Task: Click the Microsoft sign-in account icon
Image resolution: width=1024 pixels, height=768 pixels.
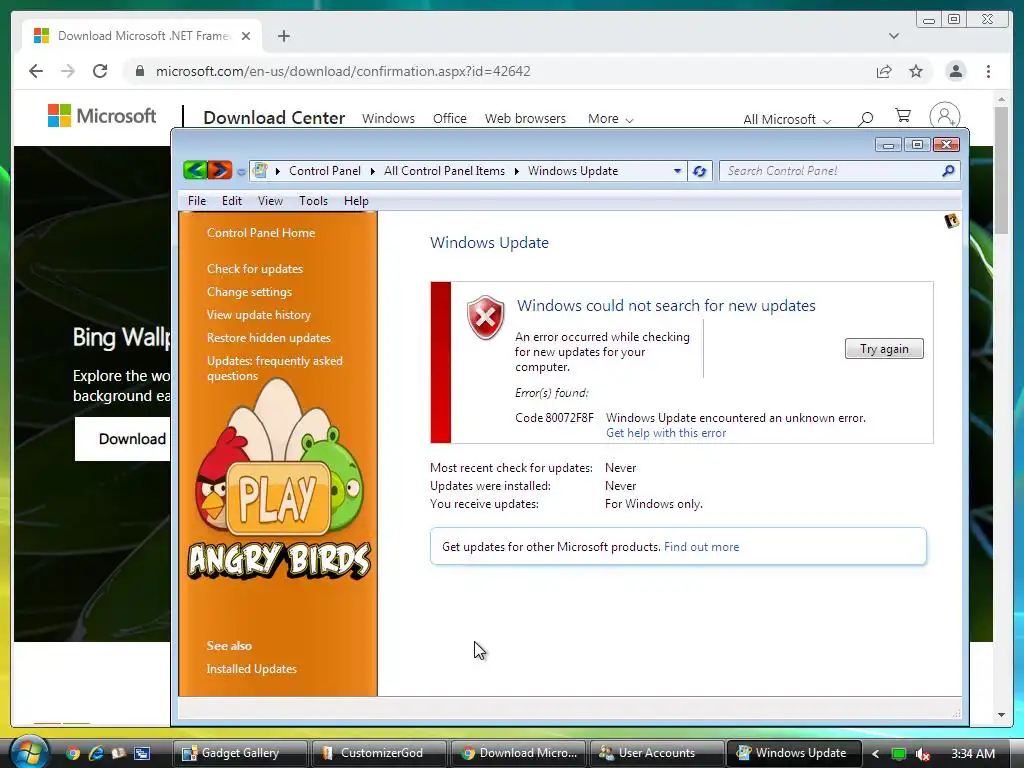Action: [x=944, y=116]
